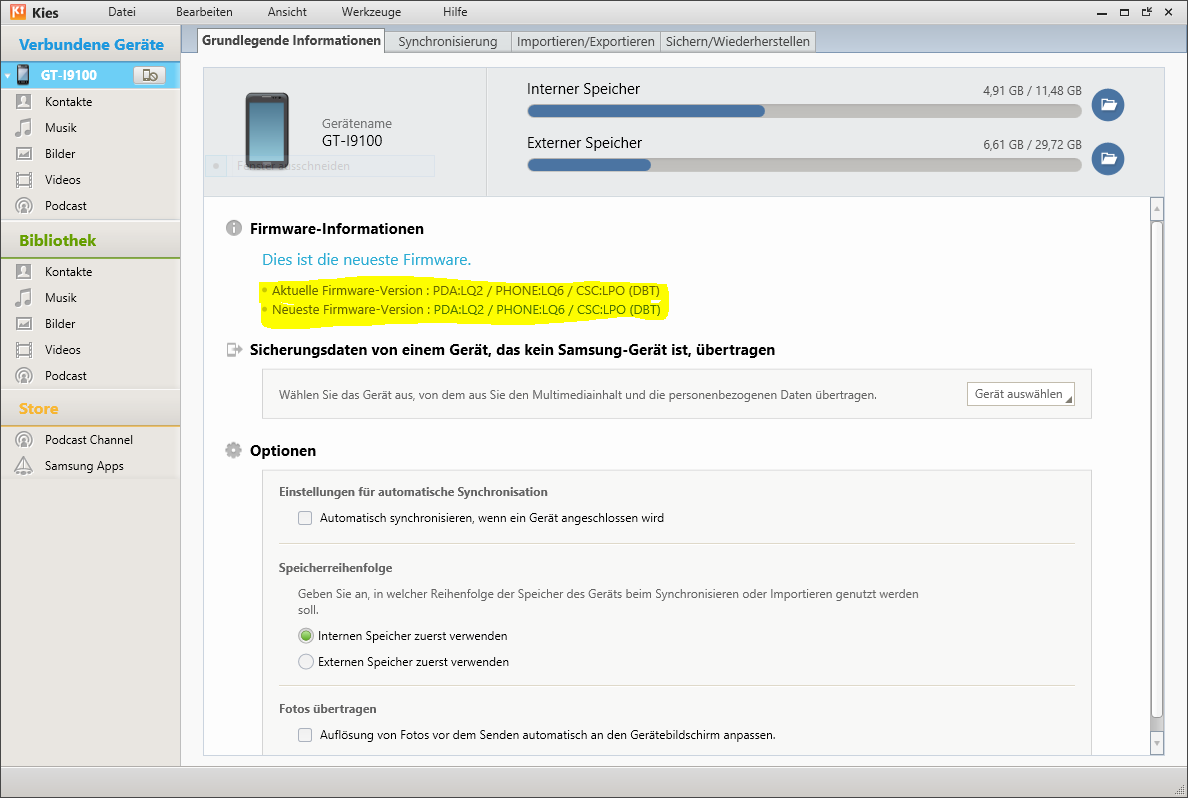Click the Sicherungsdaten transfer icon

click(234, 349)
